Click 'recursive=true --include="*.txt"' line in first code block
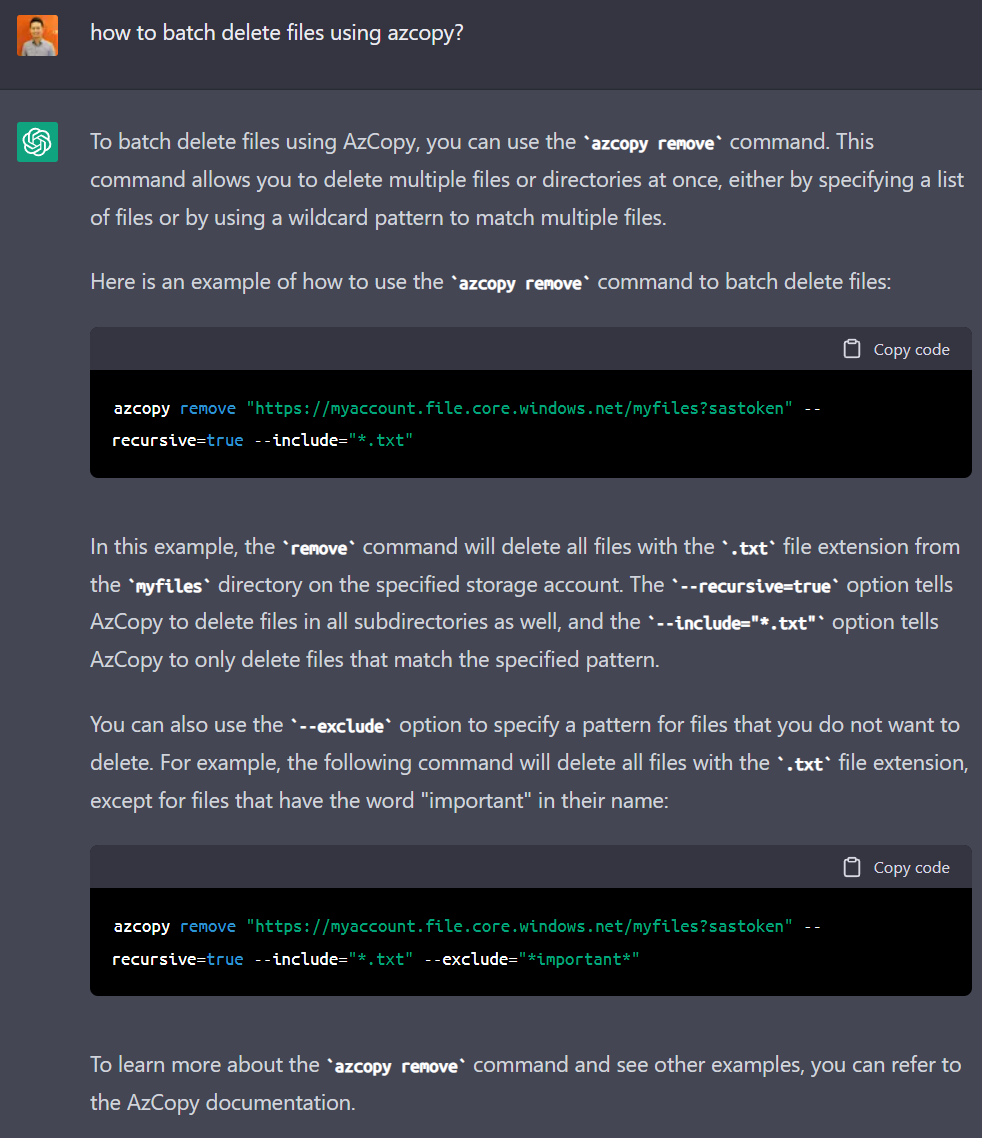 point(263,441)
